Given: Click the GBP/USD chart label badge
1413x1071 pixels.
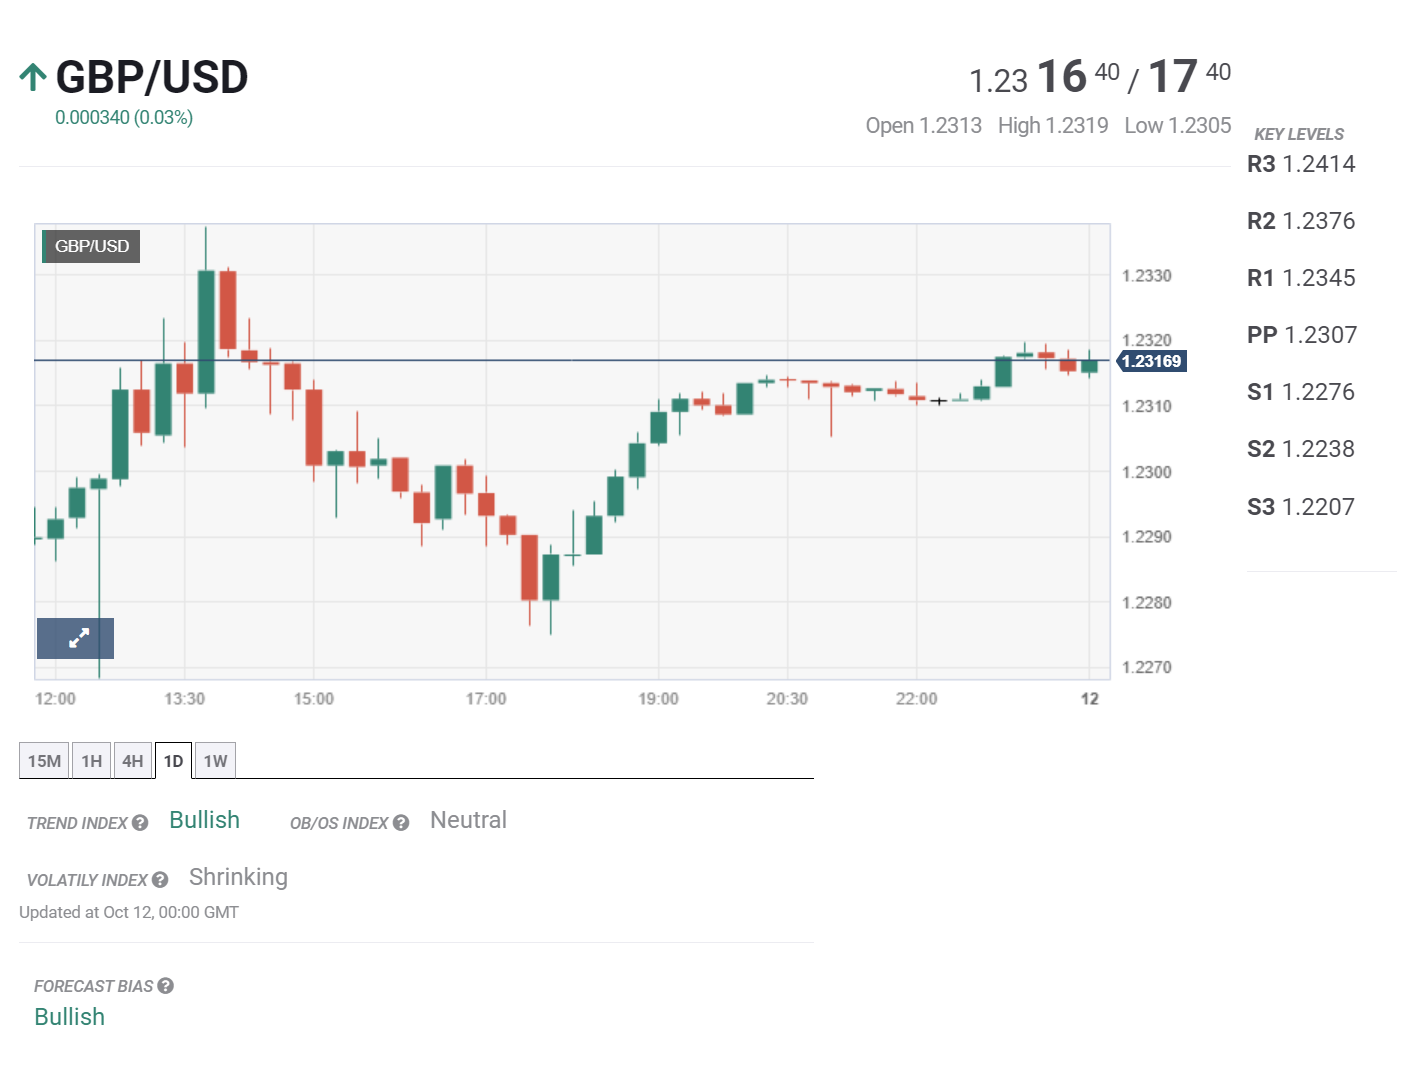Looking at the screenshot, I should (x=91, y=246).
